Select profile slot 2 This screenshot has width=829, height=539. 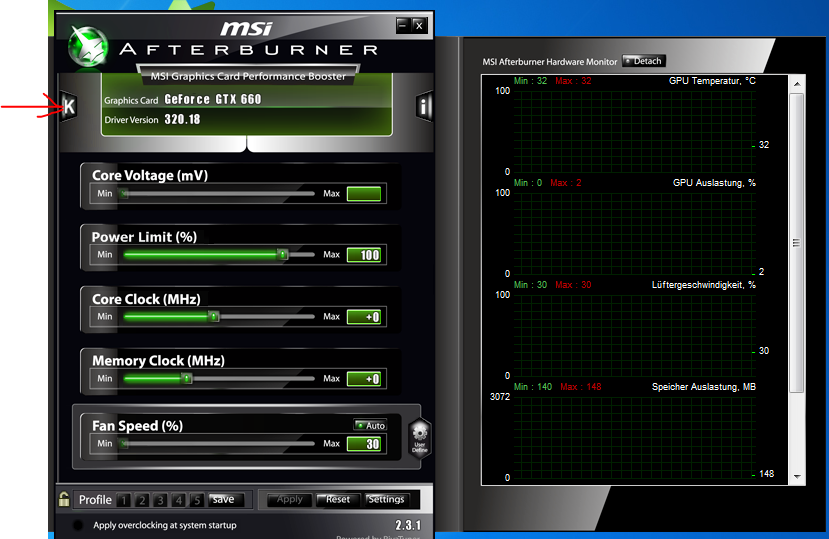click(x=142, y=500)
